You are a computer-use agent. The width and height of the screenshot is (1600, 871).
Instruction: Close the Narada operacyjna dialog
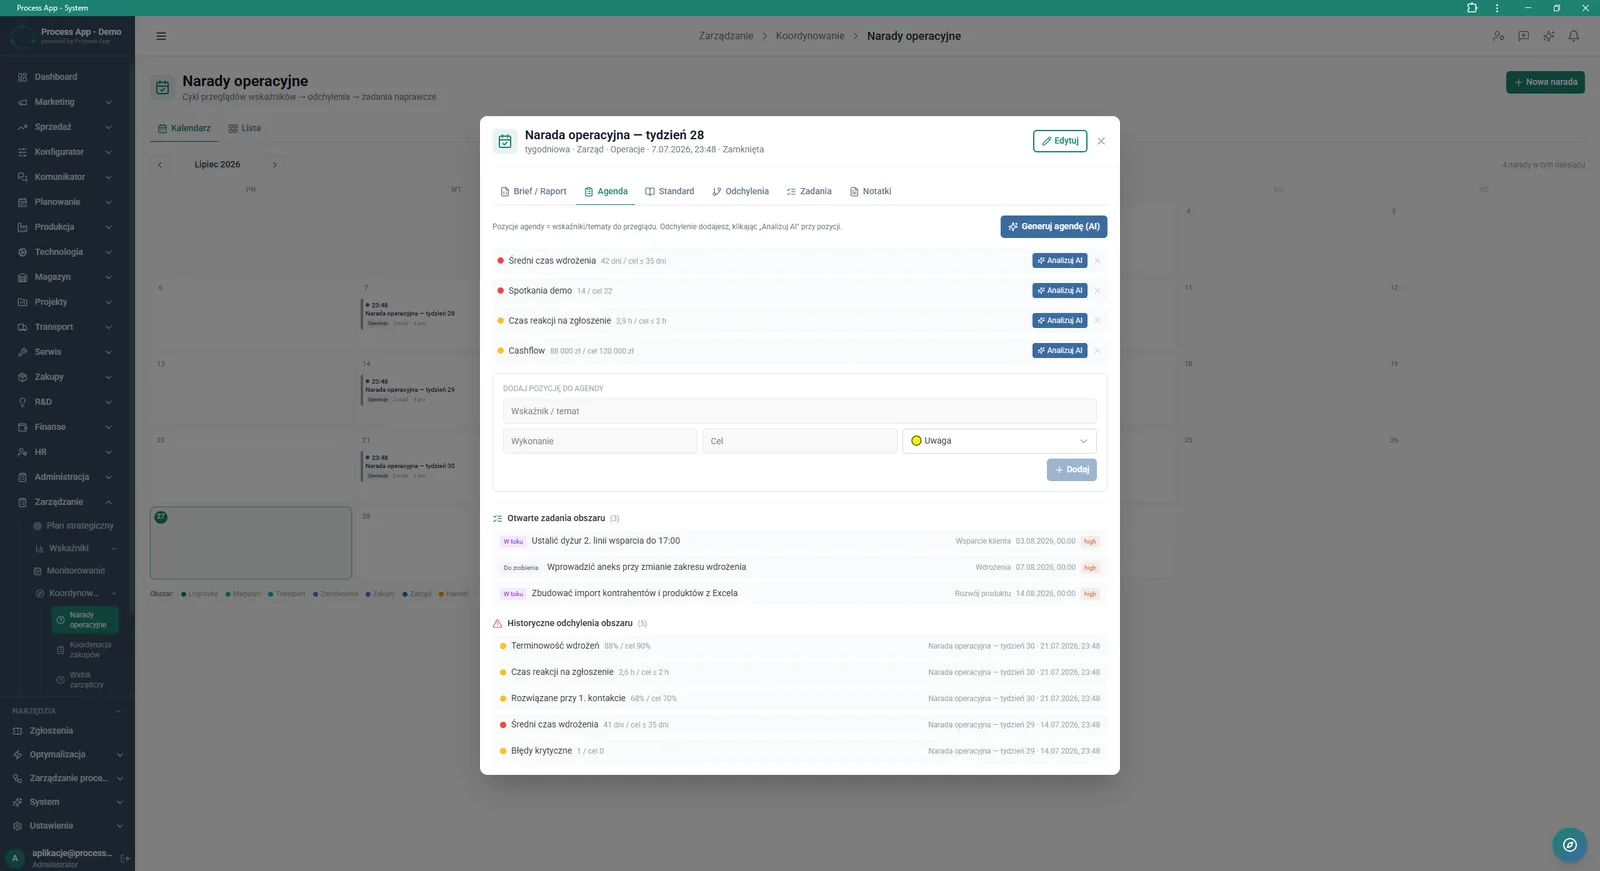(x=1101, y=141)
